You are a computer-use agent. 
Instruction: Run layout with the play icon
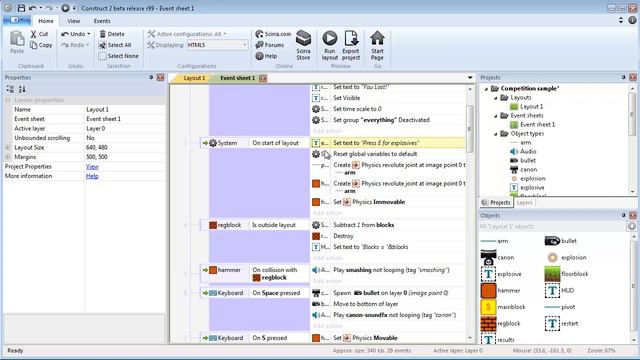click(329, 38)
